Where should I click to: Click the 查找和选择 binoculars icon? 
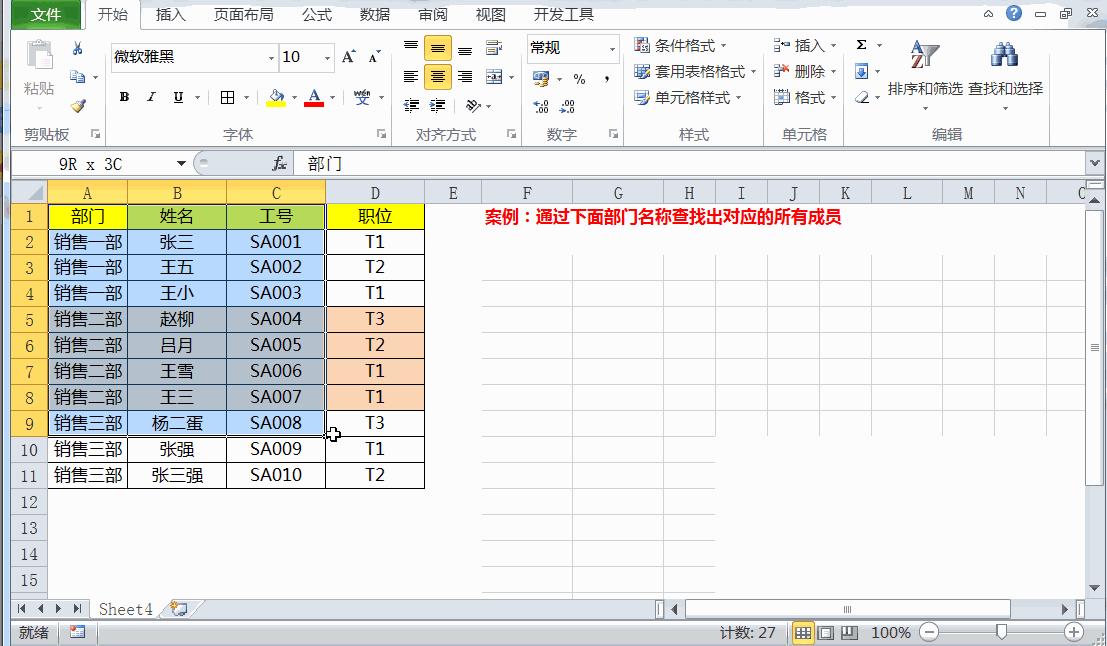tap(1004, 52)
